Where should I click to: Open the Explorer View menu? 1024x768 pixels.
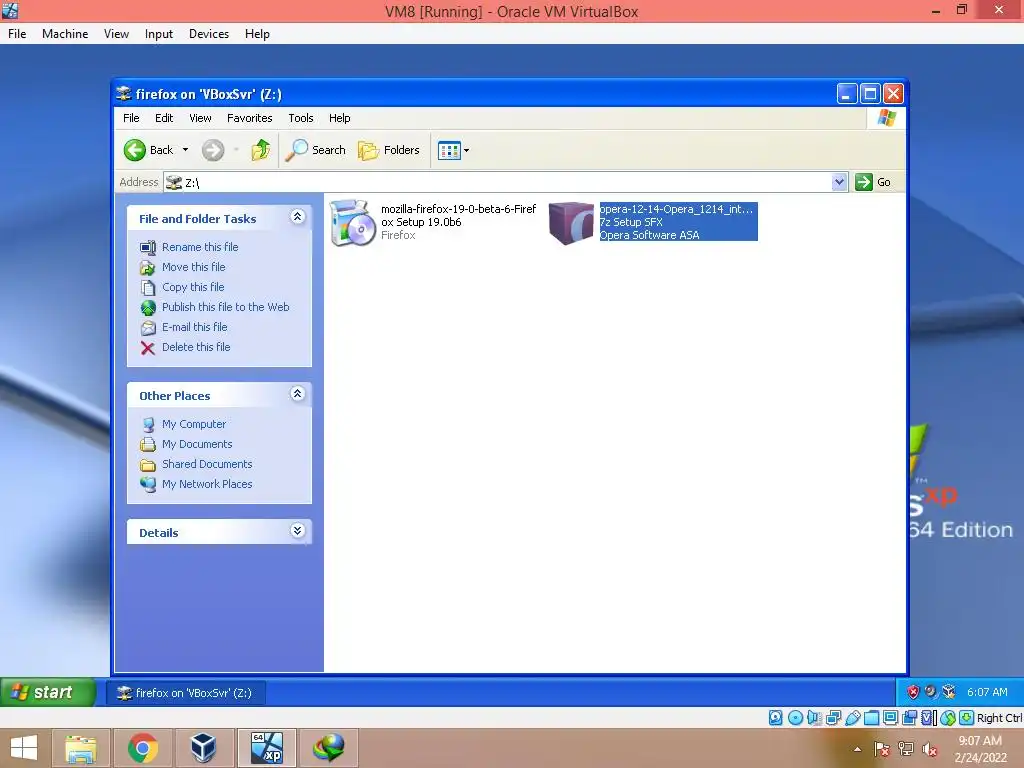[x=200, y=118]
